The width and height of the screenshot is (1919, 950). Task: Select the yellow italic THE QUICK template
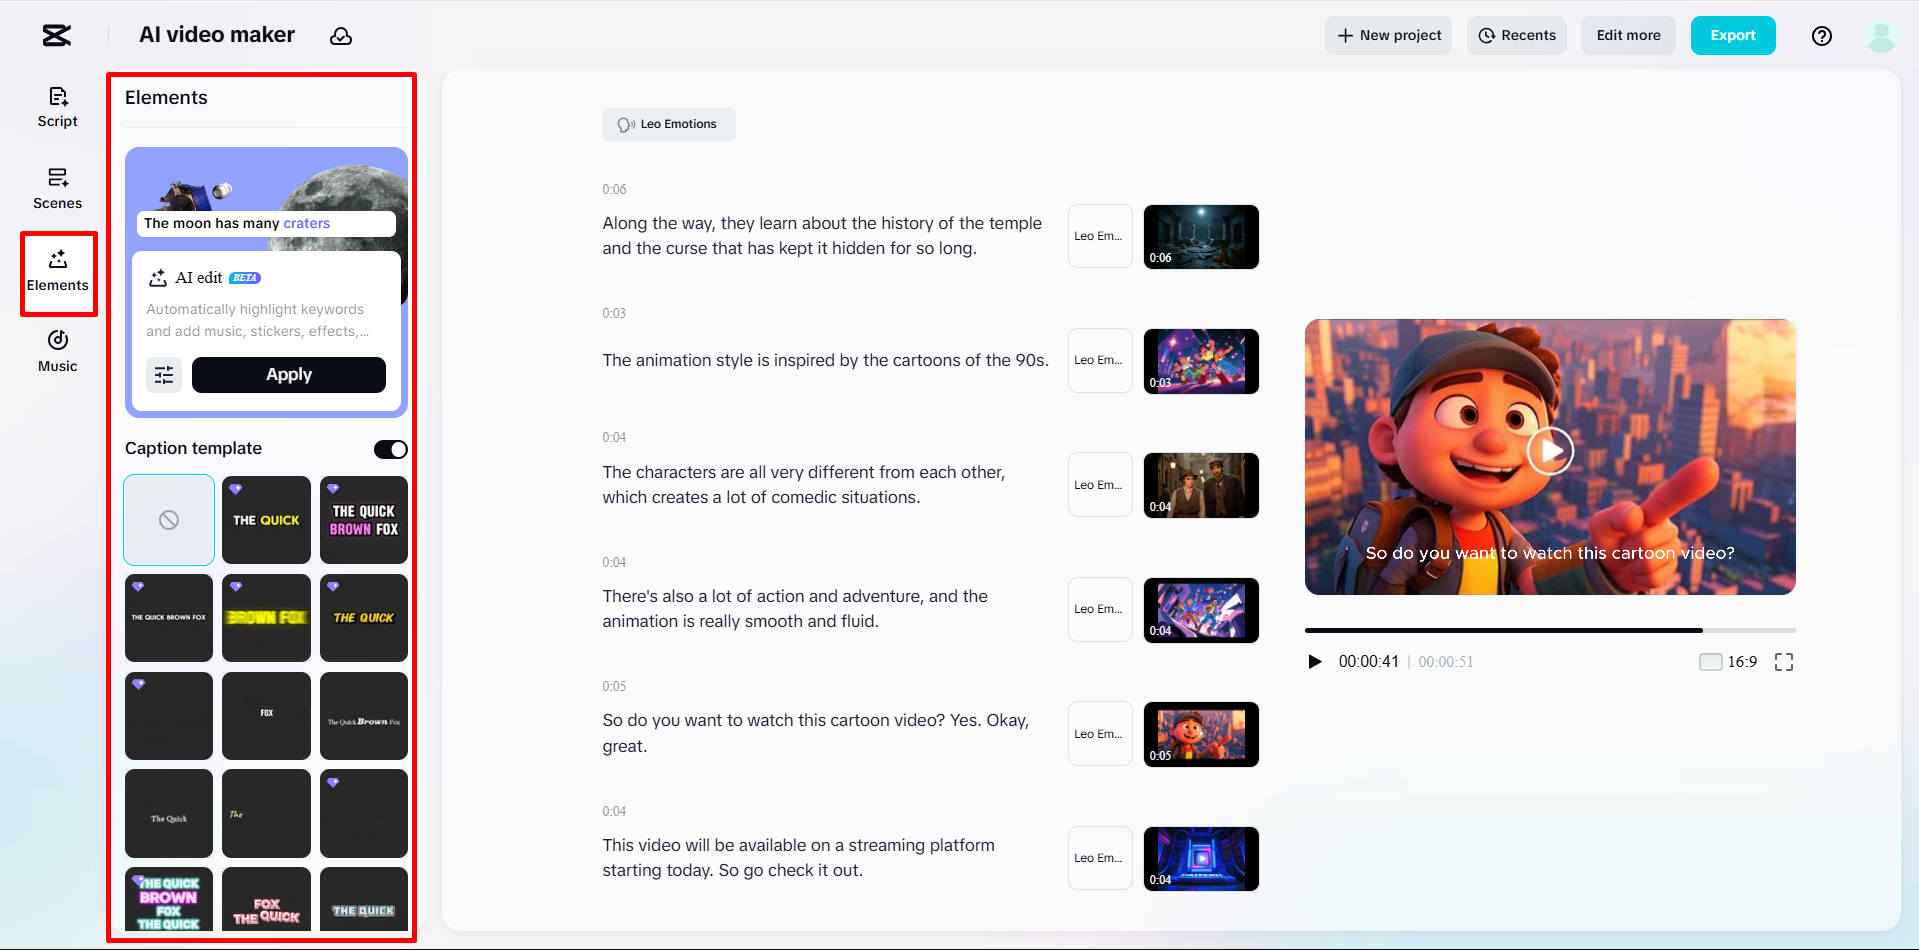(x=364, y=618)
